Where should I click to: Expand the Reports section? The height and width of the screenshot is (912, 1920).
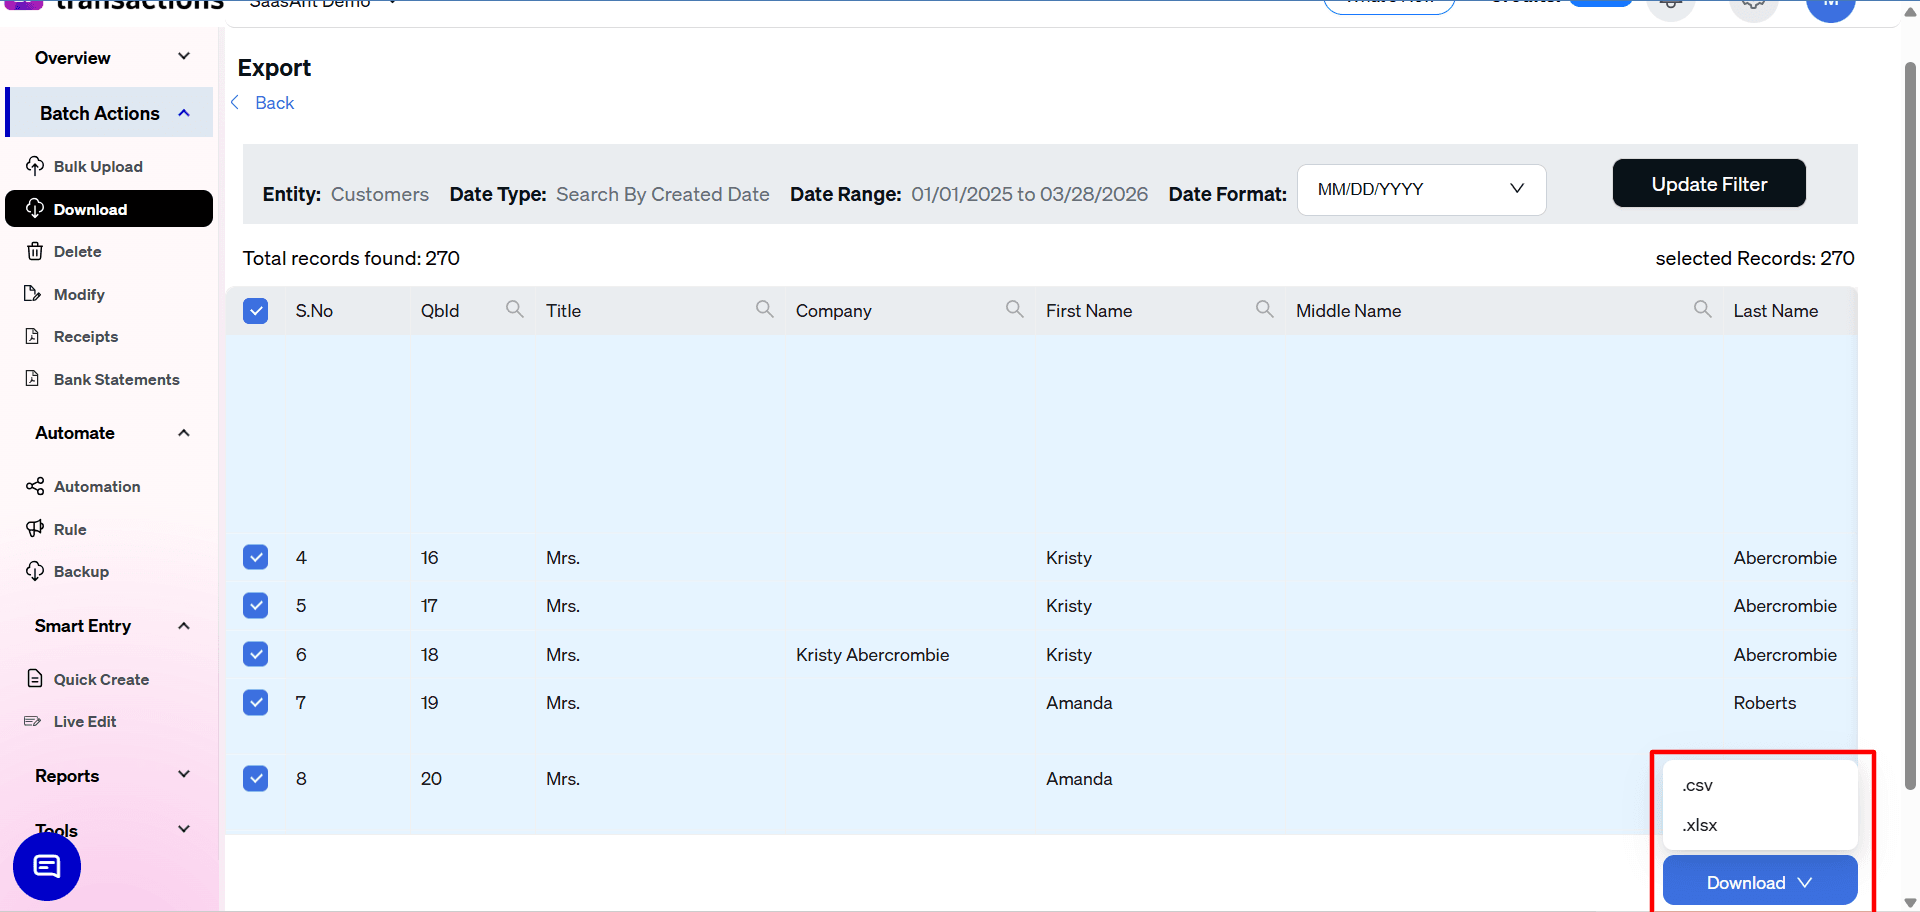110,775
